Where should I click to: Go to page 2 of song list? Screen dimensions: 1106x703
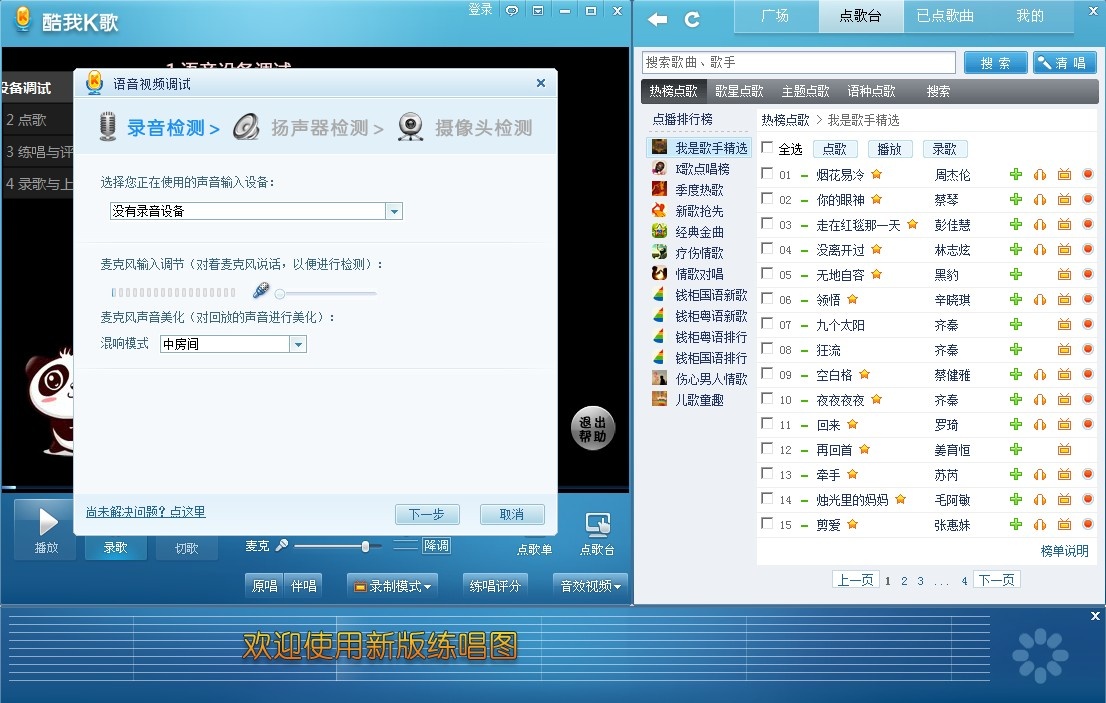(x=904, y=580)
